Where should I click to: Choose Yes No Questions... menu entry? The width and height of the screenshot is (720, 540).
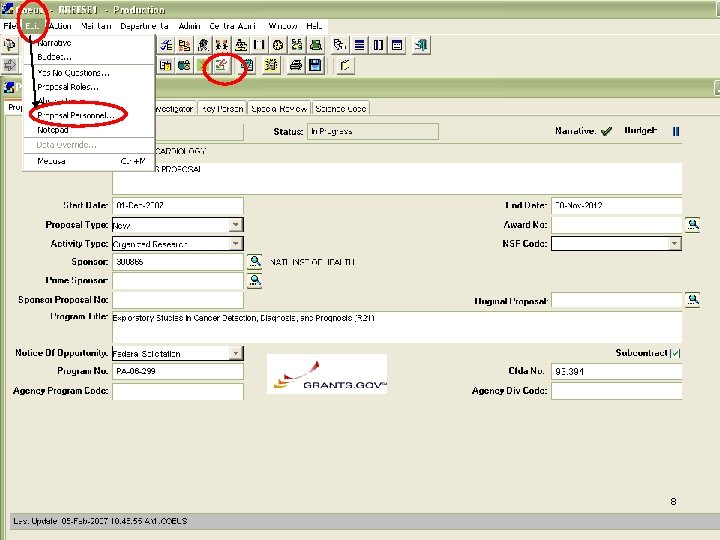click(x=89, y=73)
